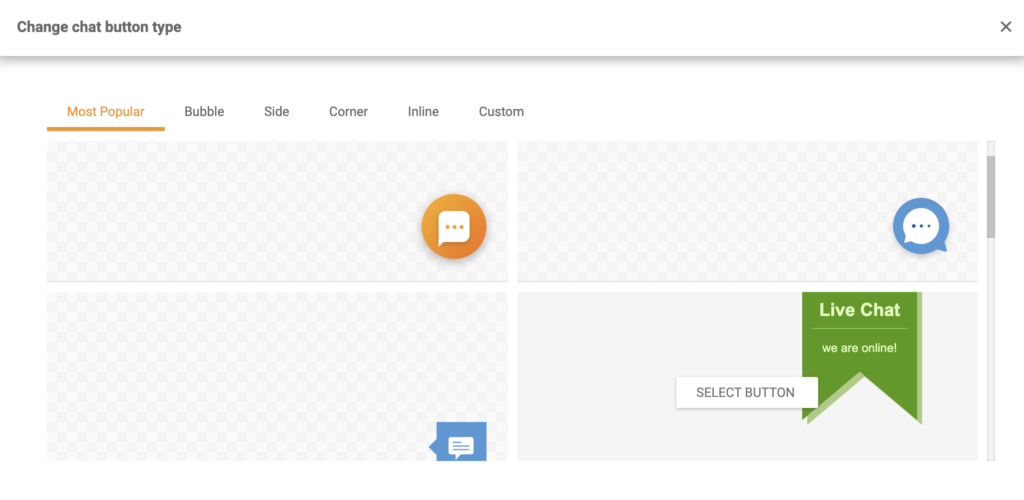1024x500 pixels.
Task: Open the Bubble tab
Action: pyautogui.click(x=204, y=112)
